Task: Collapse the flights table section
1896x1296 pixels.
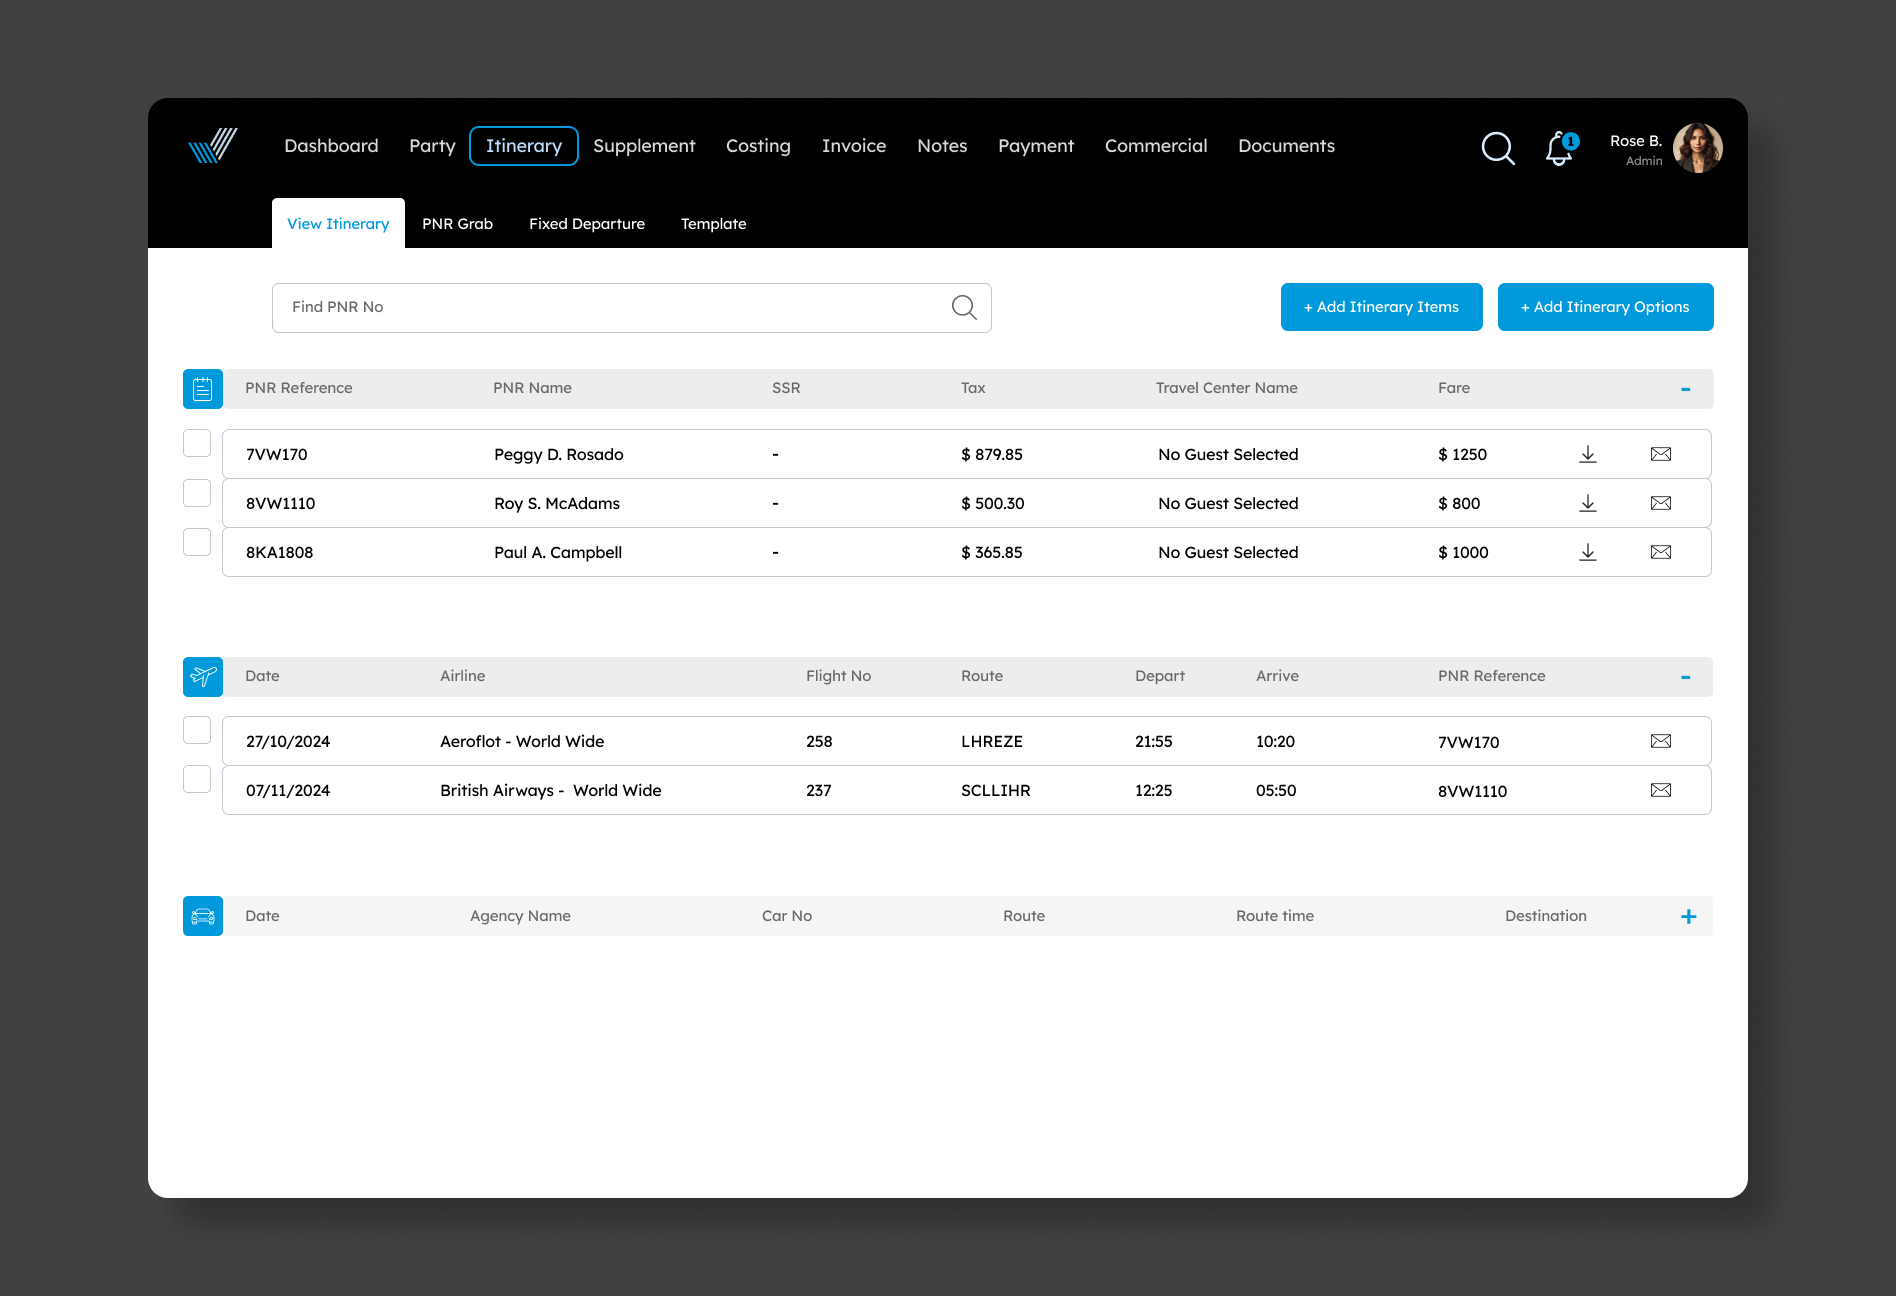Action: point(1685,677)
